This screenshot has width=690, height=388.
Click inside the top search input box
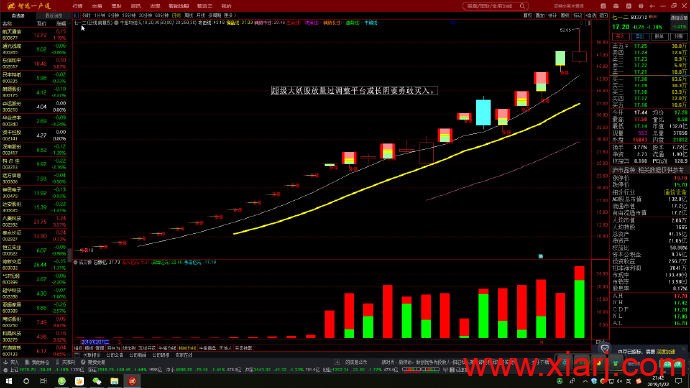(491, 6)
